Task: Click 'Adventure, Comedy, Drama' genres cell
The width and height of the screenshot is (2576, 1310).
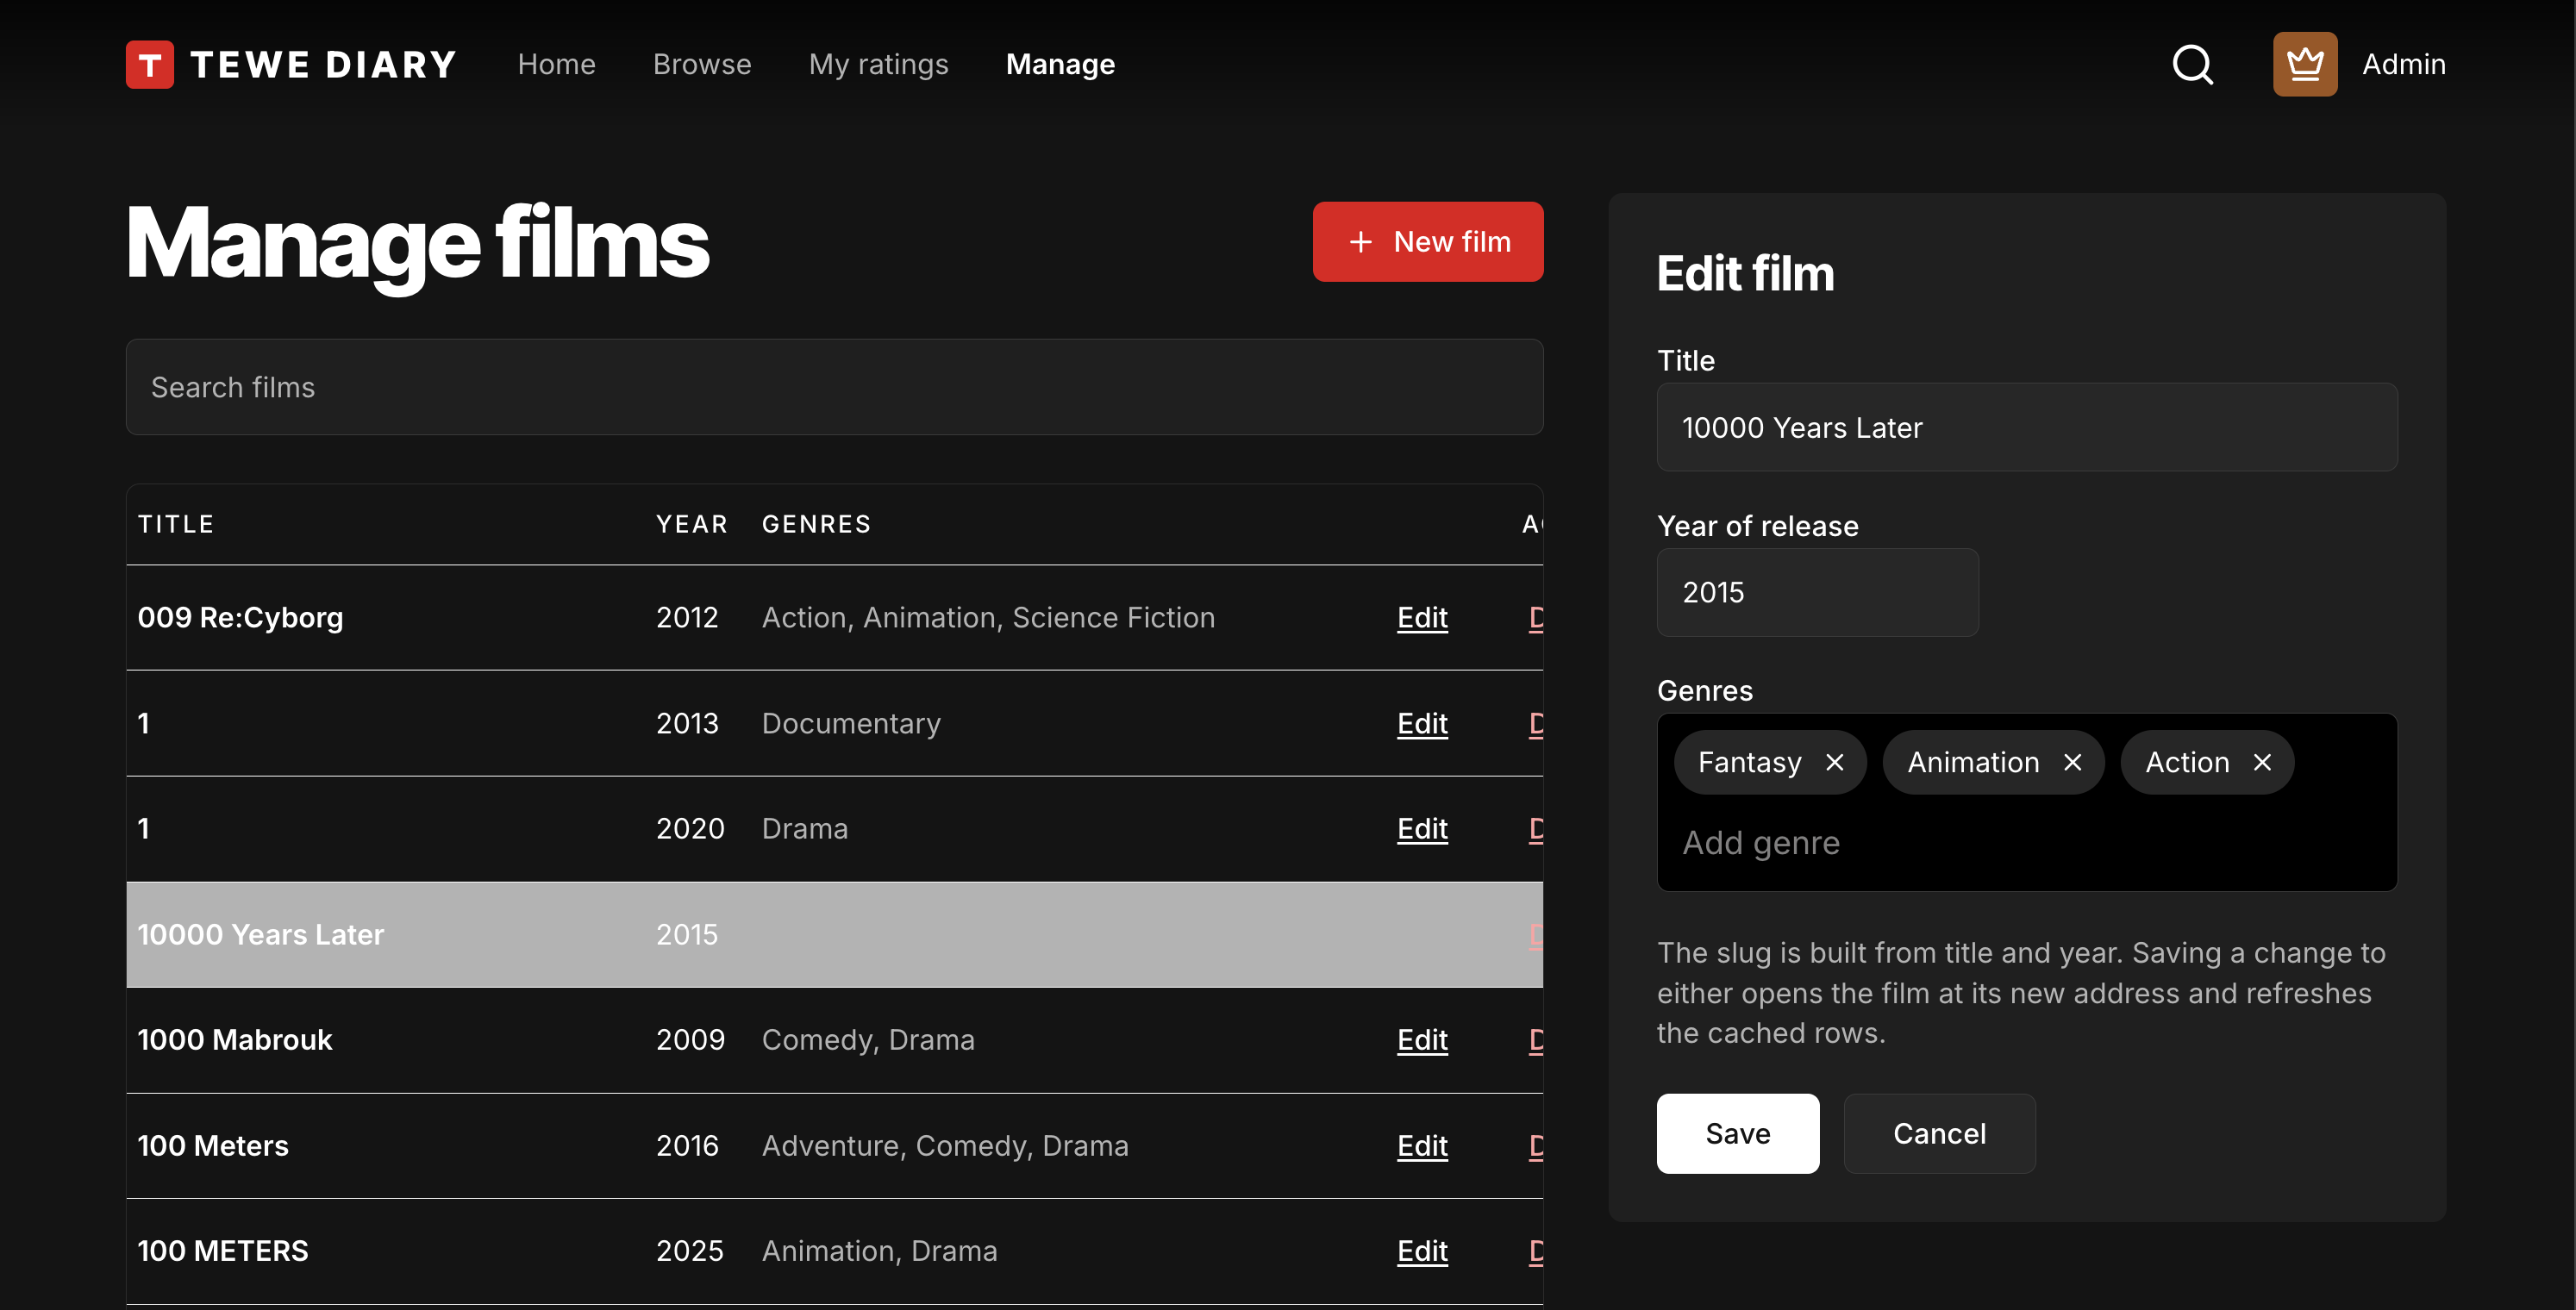Action: click(945, 1145)
